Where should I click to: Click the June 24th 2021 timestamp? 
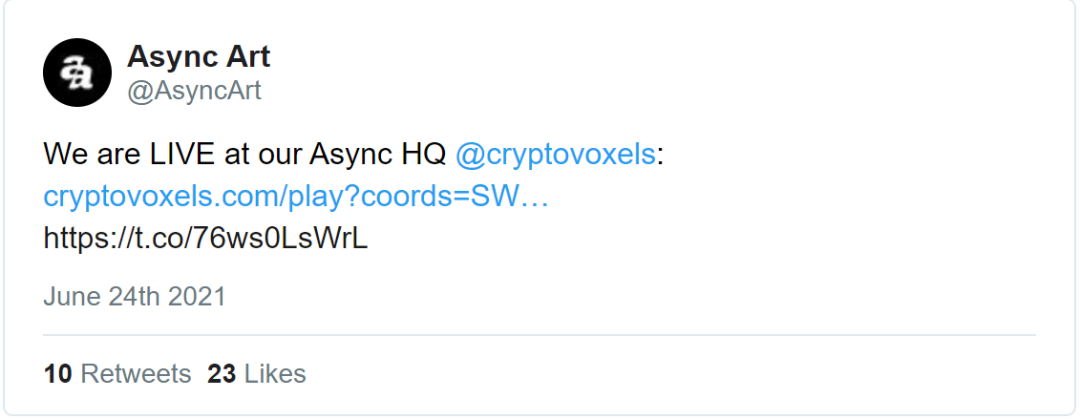(x=134, y=296)
